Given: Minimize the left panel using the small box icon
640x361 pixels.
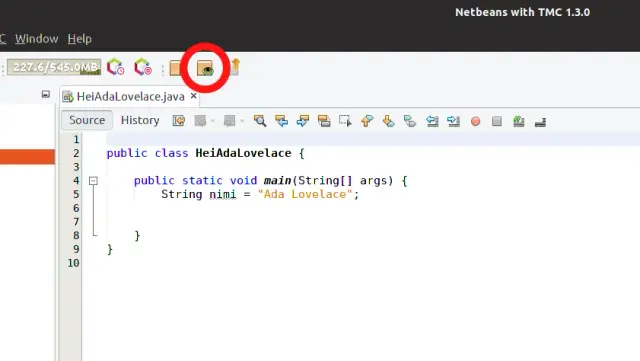Looking at the screenshot, I should pyautogui.click(x=46, y=94).
